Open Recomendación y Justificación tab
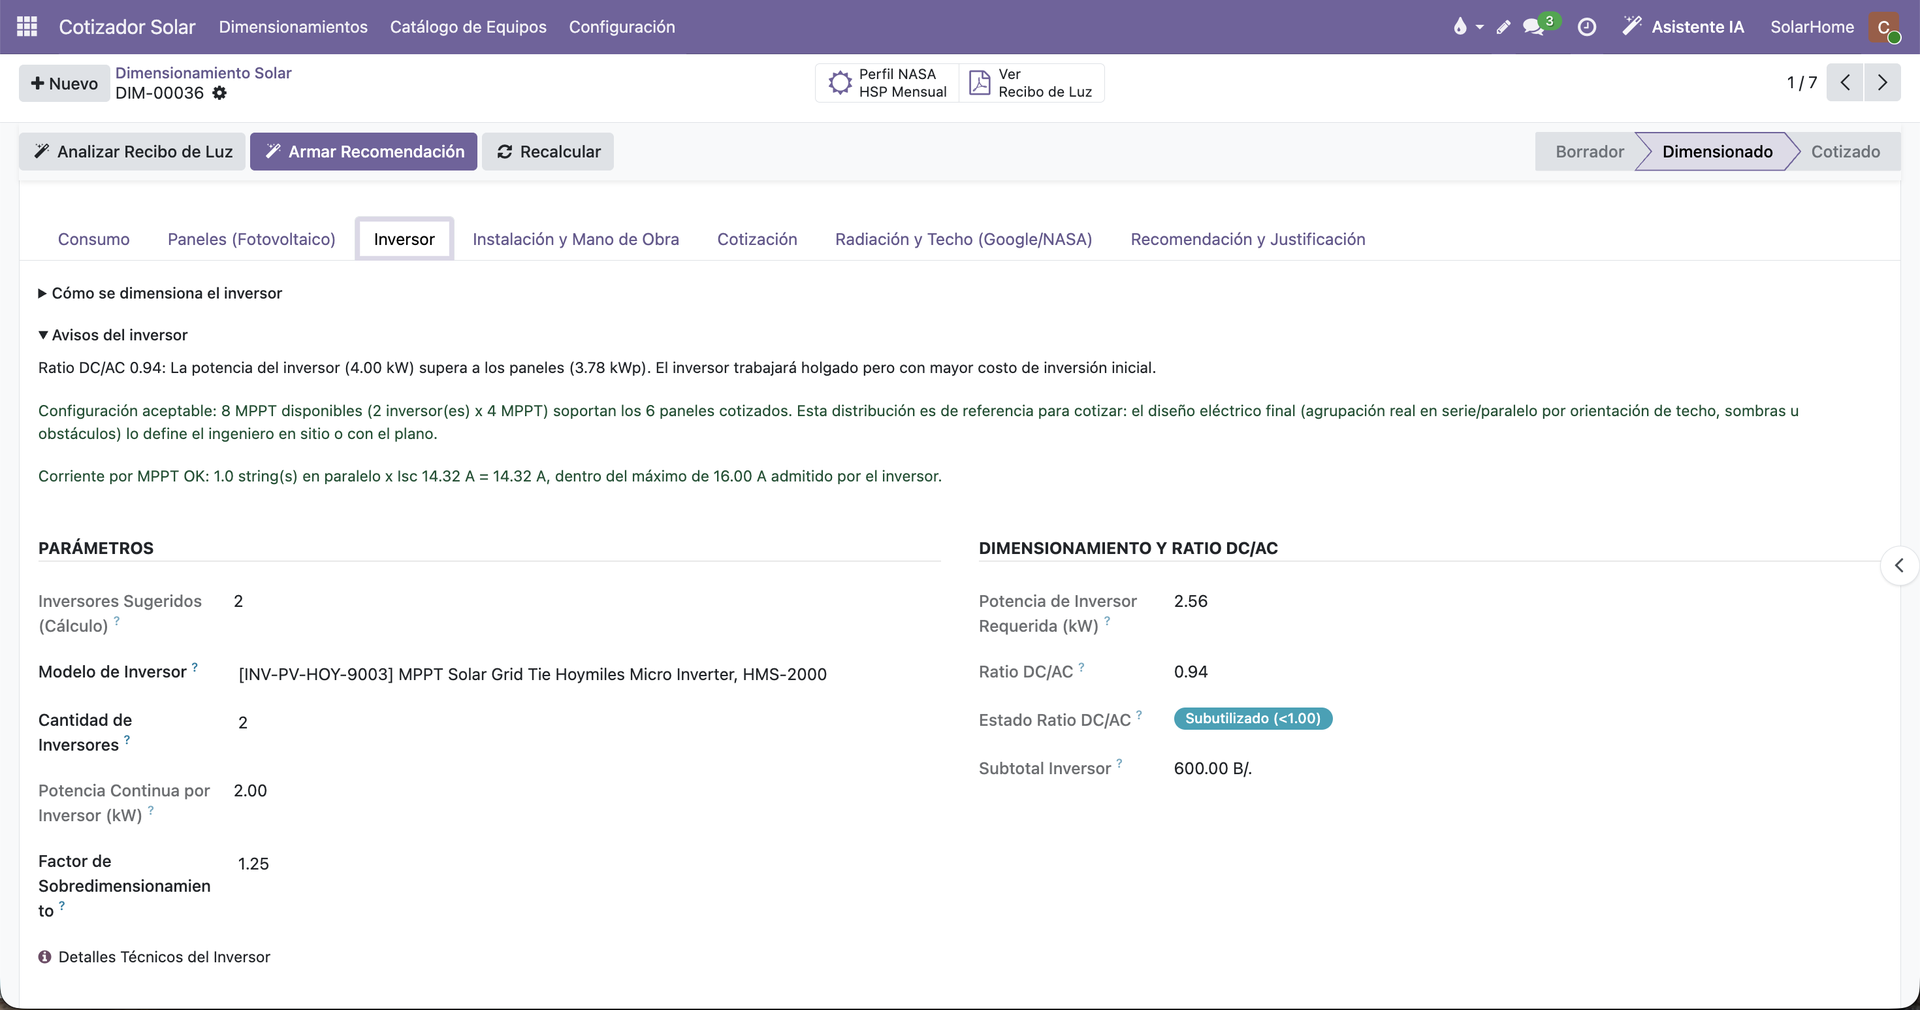The image size is (1920, 1010). pyautogui.click(x=1248, y=239)
